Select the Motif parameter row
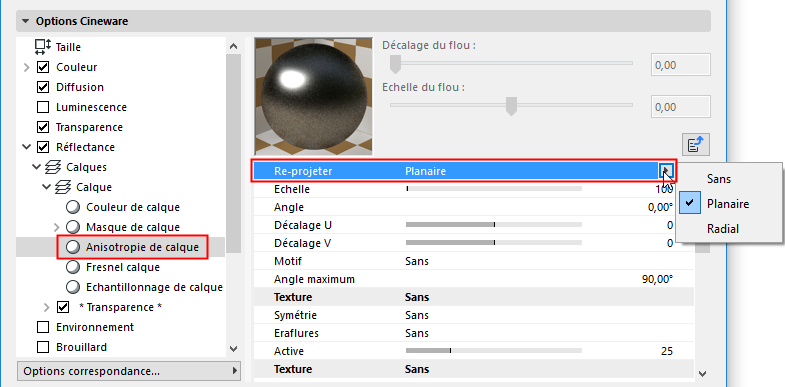 474,261
